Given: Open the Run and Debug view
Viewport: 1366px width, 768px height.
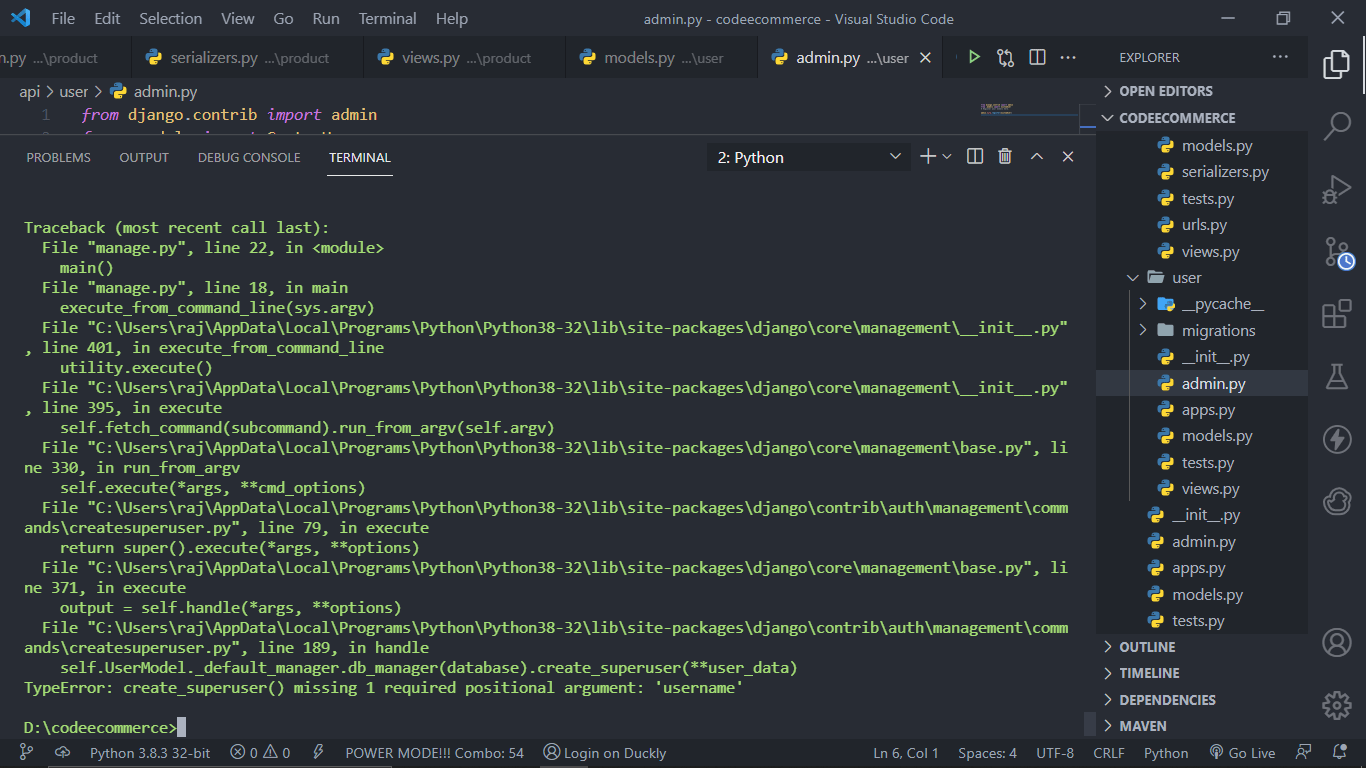Looking at the screenshot, I should (1337, 188).
